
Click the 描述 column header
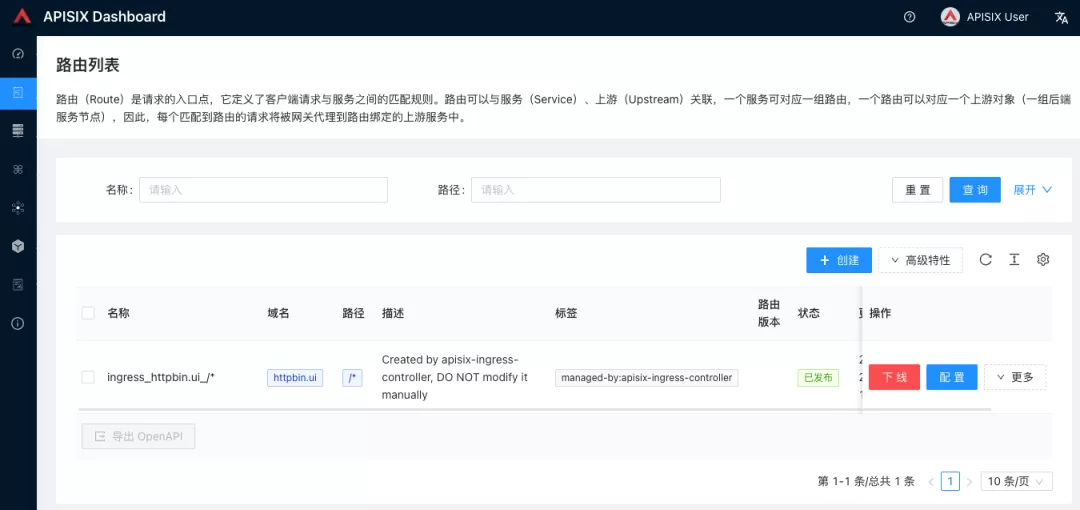393,313
